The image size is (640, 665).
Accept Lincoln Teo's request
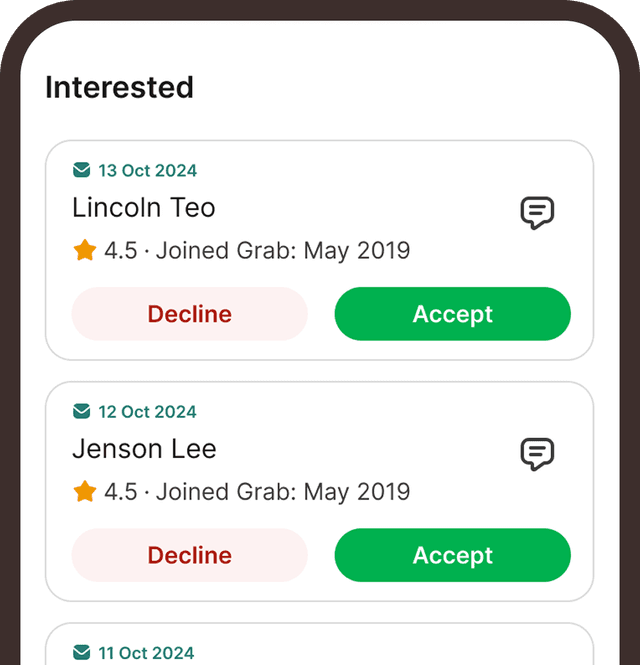(x=452, y=314)
